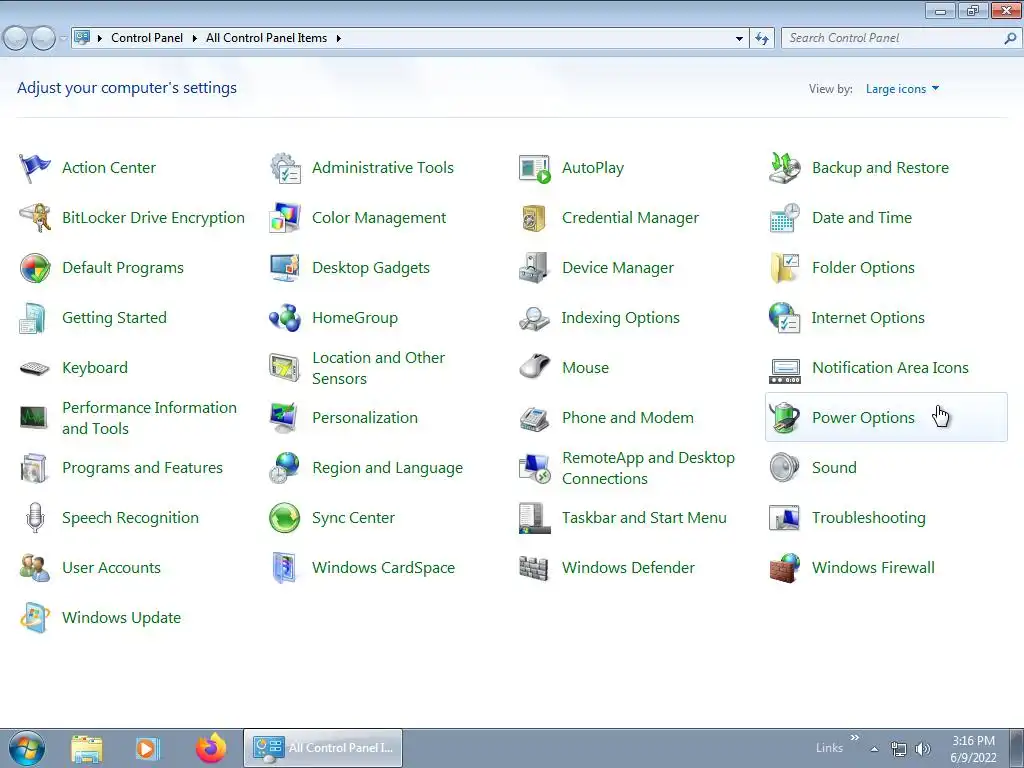Screen dimensions: 1024x768
Task: Expand arrow after Control Panel breadcrumb
Action: (195, 39)
